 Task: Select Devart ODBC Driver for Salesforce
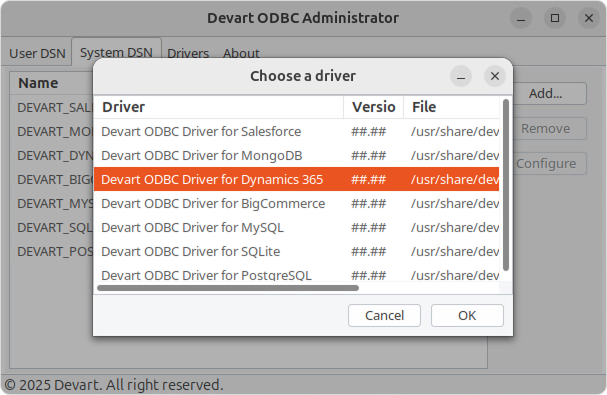point(297,131)
